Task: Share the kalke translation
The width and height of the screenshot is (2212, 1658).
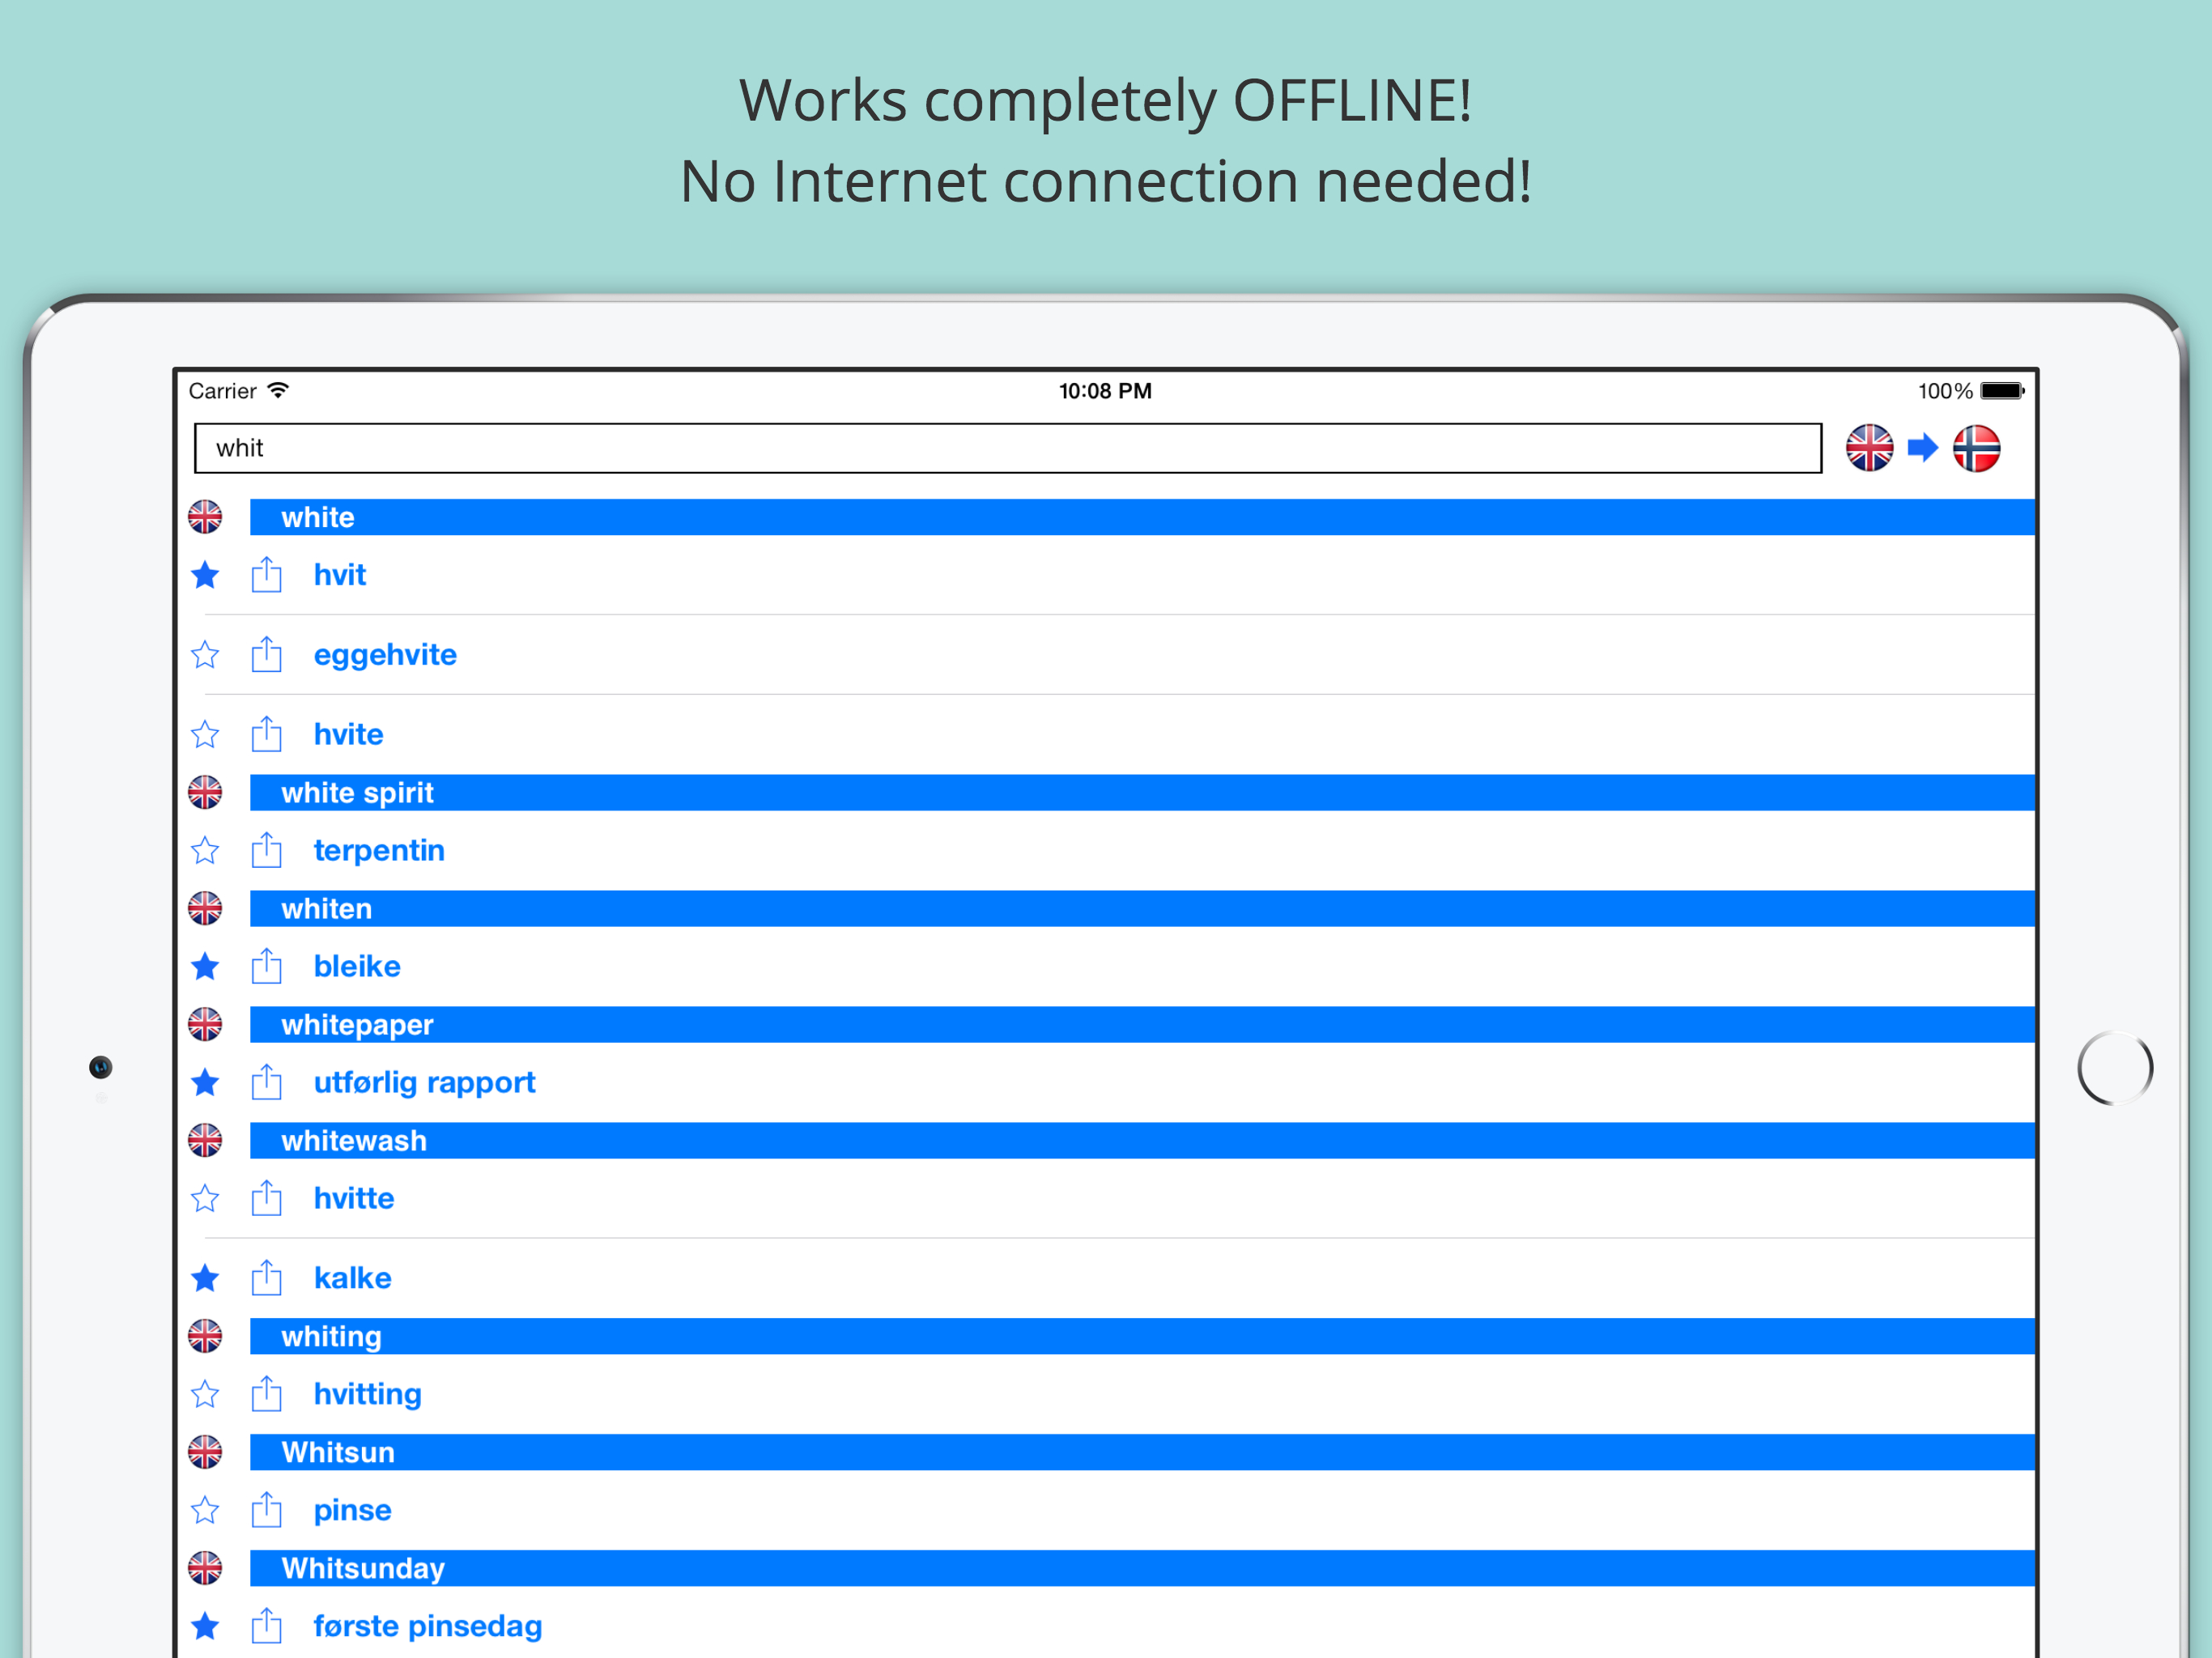Action: point(266,1279)
